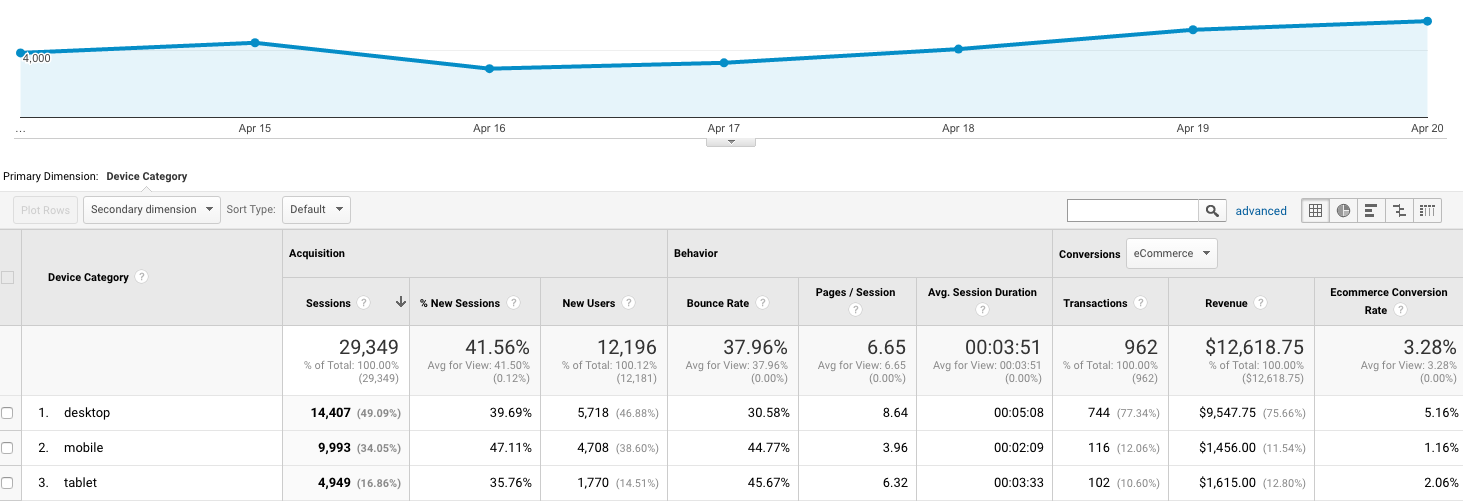Switch to the pie chart percentage view

[1343, 210]
